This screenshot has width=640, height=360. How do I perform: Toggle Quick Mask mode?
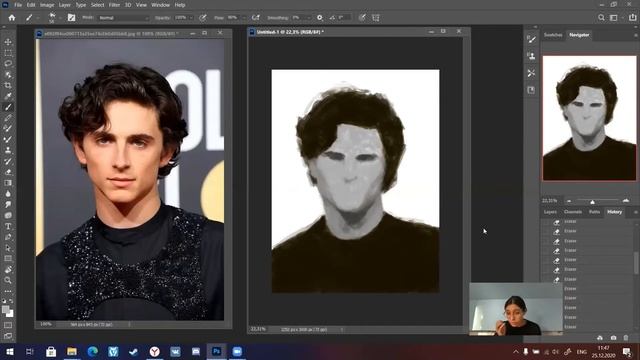8,325
